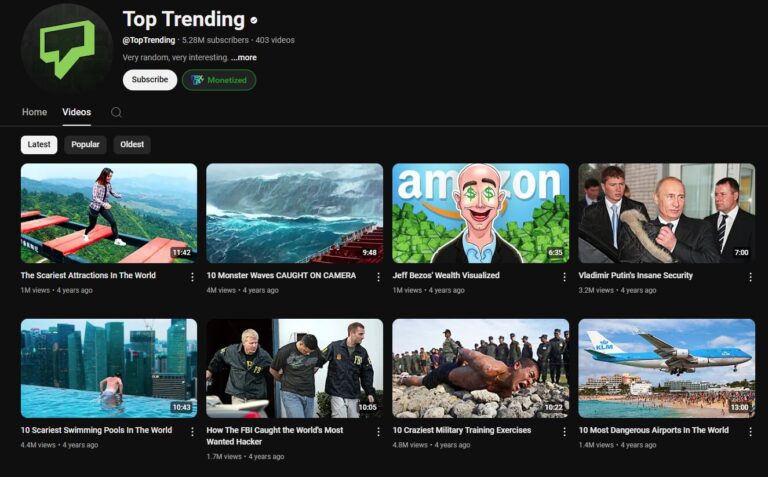
Task: Sort videos by Popular
Action: click(x=85, y=144)
